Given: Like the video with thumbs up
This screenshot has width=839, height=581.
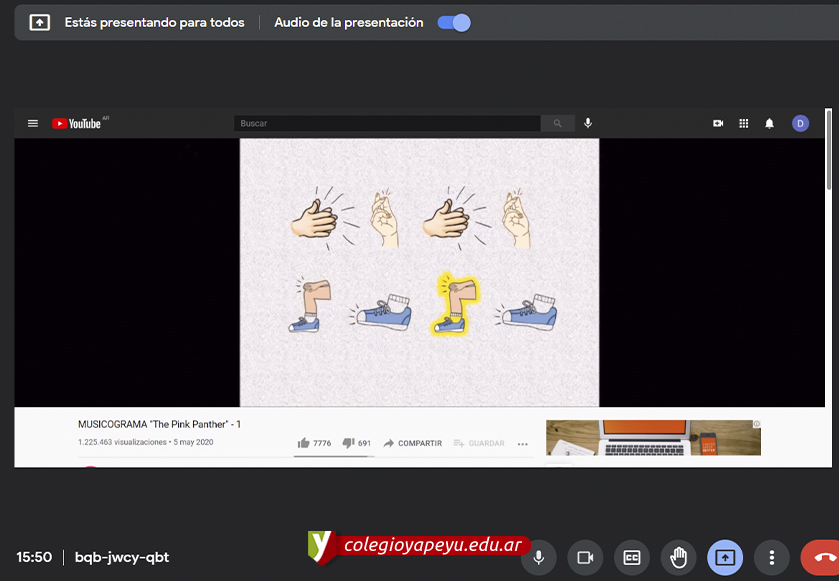Looking at the screenshot, I should tap(304, 443).
